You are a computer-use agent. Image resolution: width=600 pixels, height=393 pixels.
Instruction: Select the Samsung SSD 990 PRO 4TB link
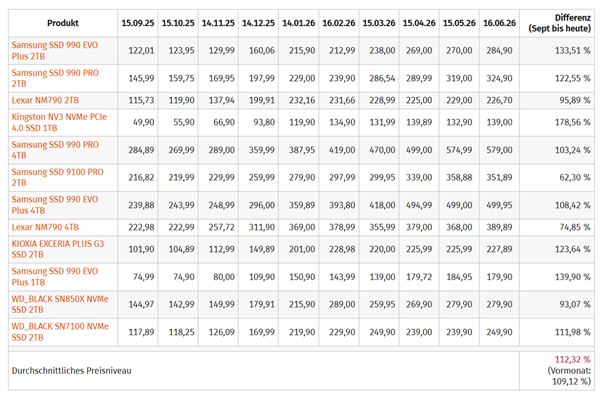click(x=55, y=150)
